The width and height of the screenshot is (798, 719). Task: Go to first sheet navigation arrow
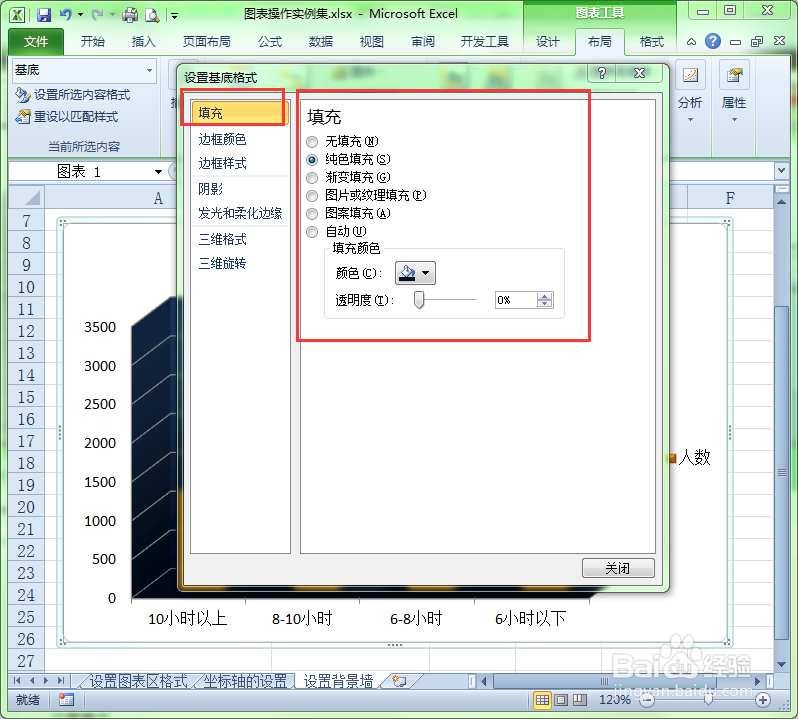click(x=17, y=681)
